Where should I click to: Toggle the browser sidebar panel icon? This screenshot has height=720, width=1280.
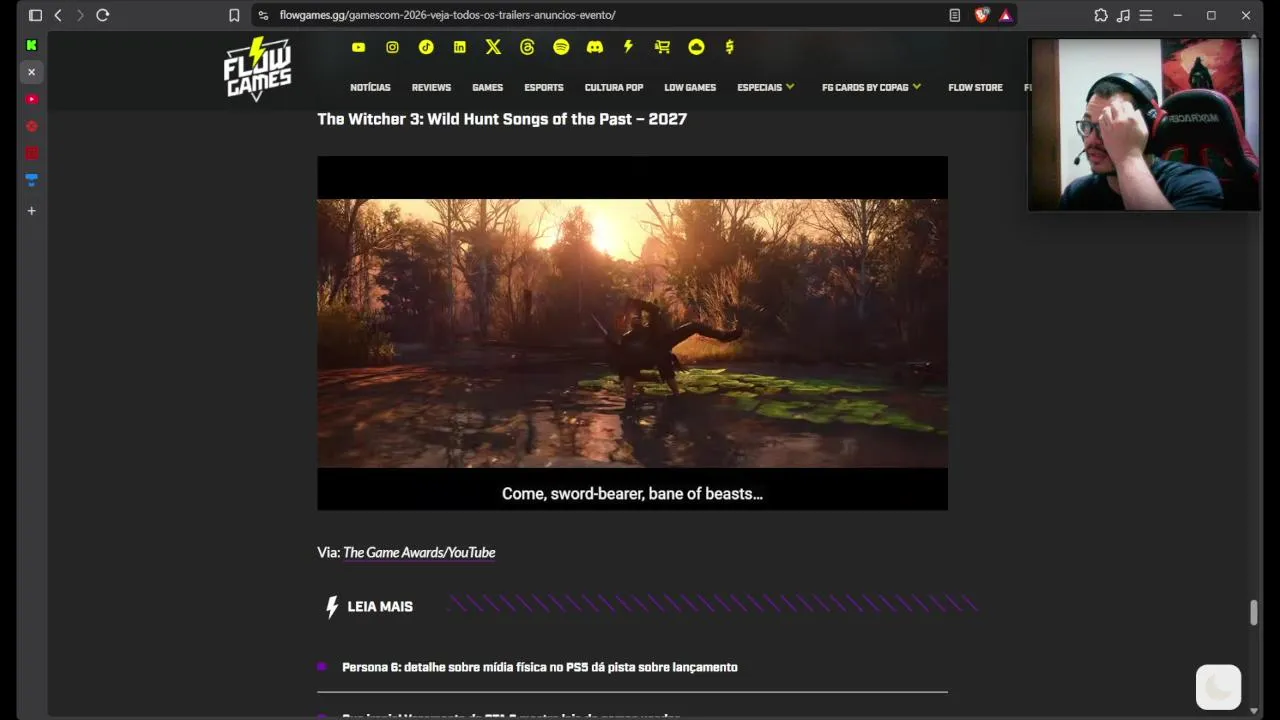tap(35, 15)
